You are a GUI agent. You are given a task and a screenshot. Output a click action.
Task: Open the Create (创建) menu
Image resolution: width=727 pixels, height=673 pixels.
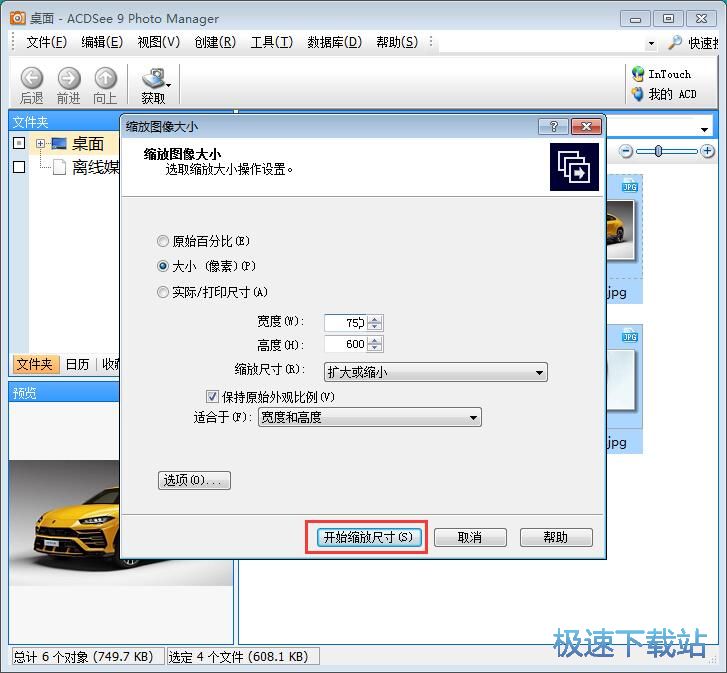pos(215,42)
